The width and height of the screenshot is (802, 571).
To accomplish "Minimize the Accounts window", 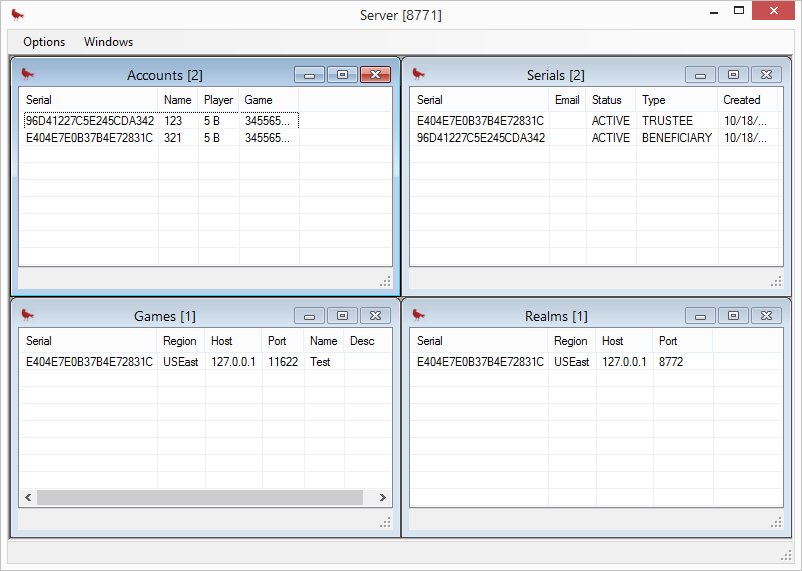I will tap(309, 75).
